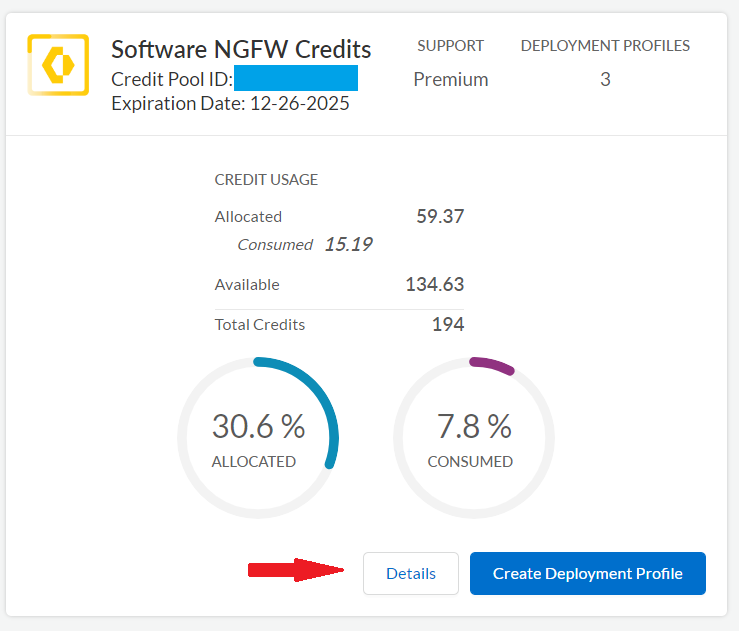Click the Expiration Date 12-26-2025 text
Screen dimensions: 739x631
pos(231,103)
